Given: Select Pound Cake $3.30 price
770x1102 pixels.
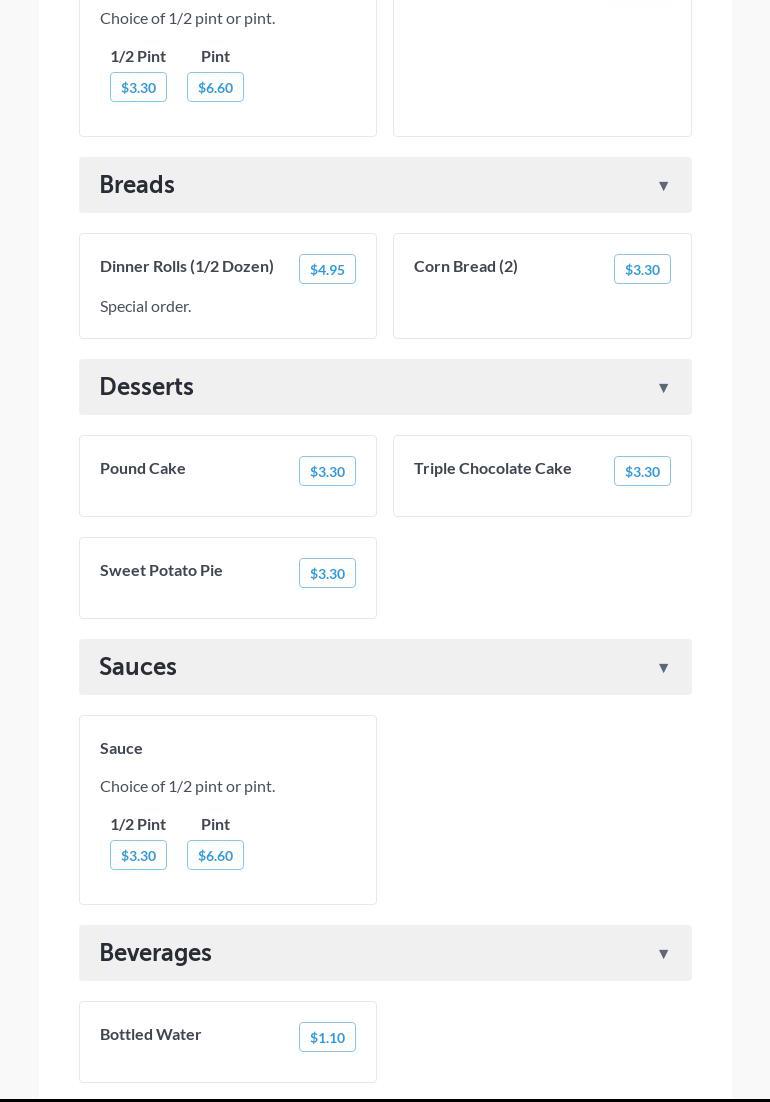Looking at the screenshot, I should (x=327, y=471).
